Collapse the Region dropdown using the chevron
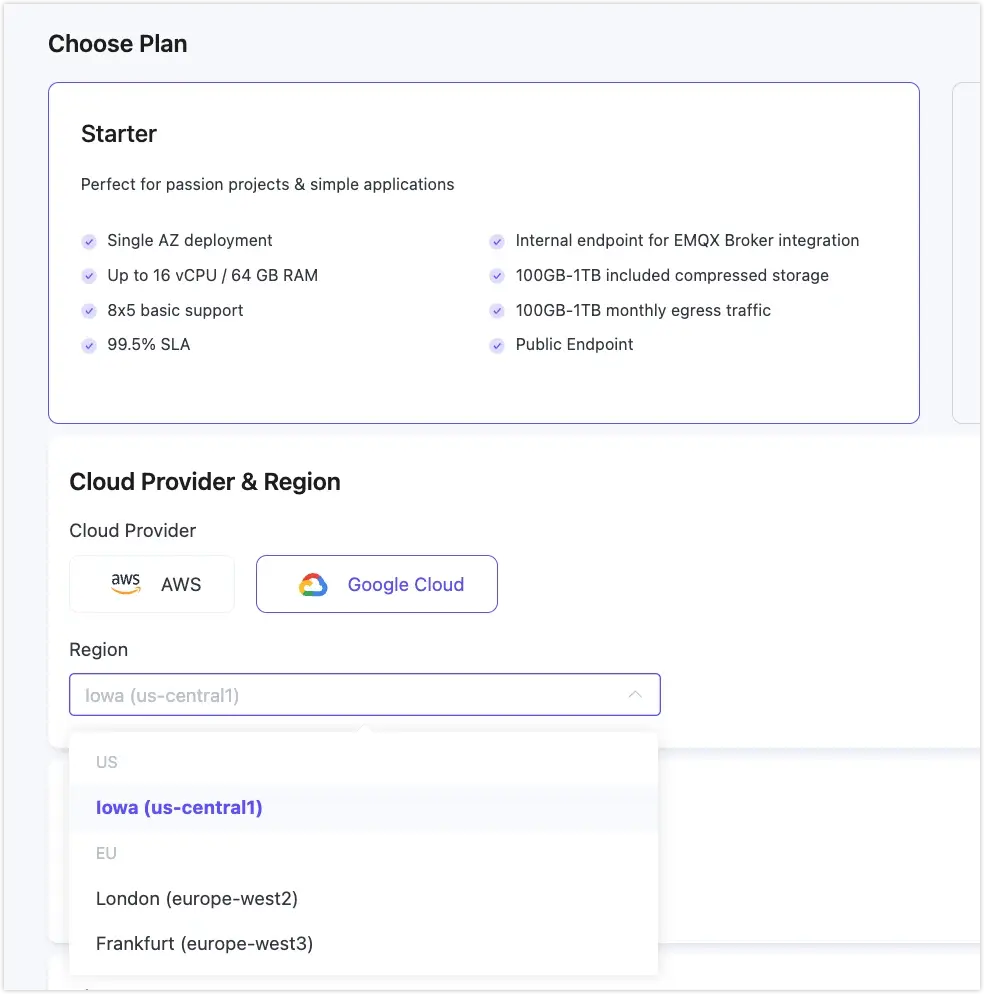 (635, 695)
